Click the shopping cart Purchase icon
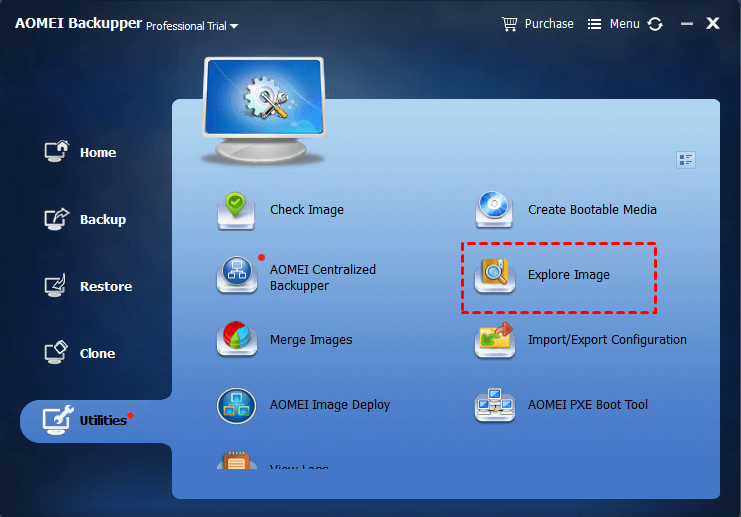The width and height of the screenshot is (741, 517). pos(509,24)
